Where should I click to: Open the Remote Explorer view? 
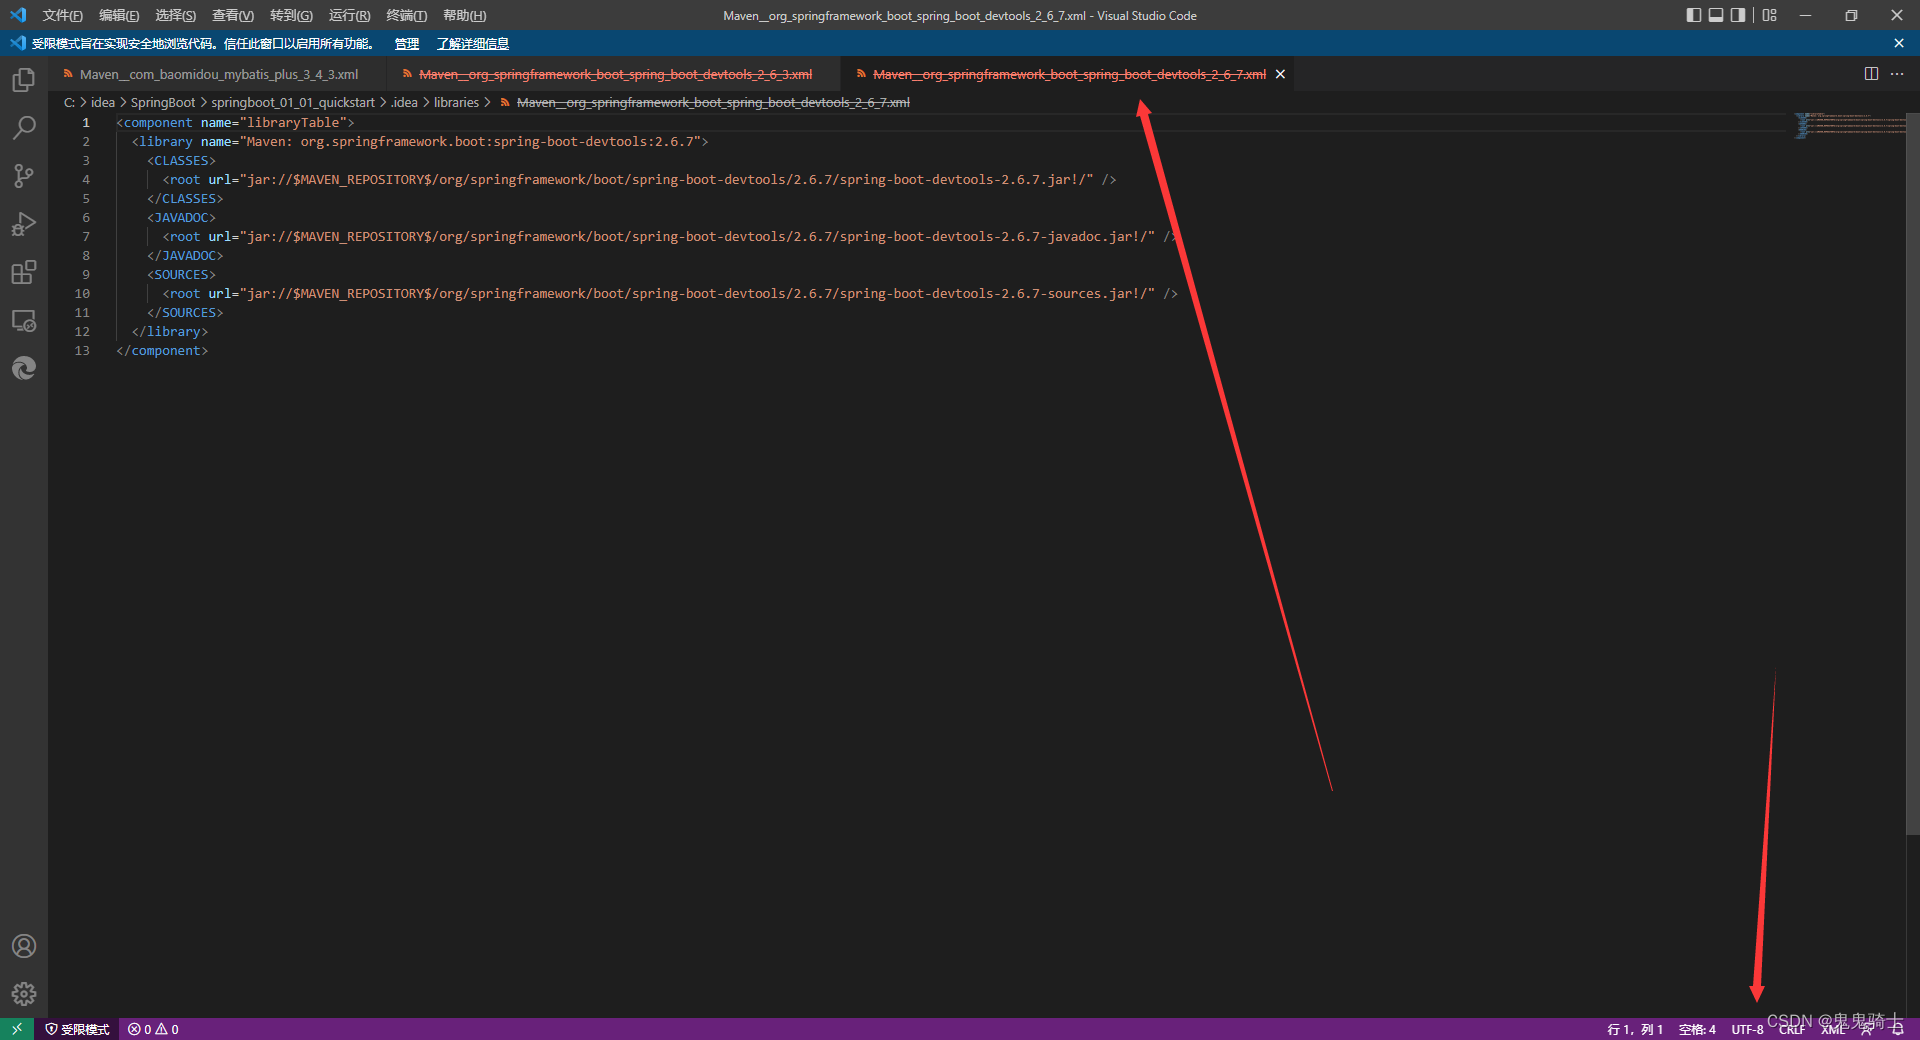point(24,320)
